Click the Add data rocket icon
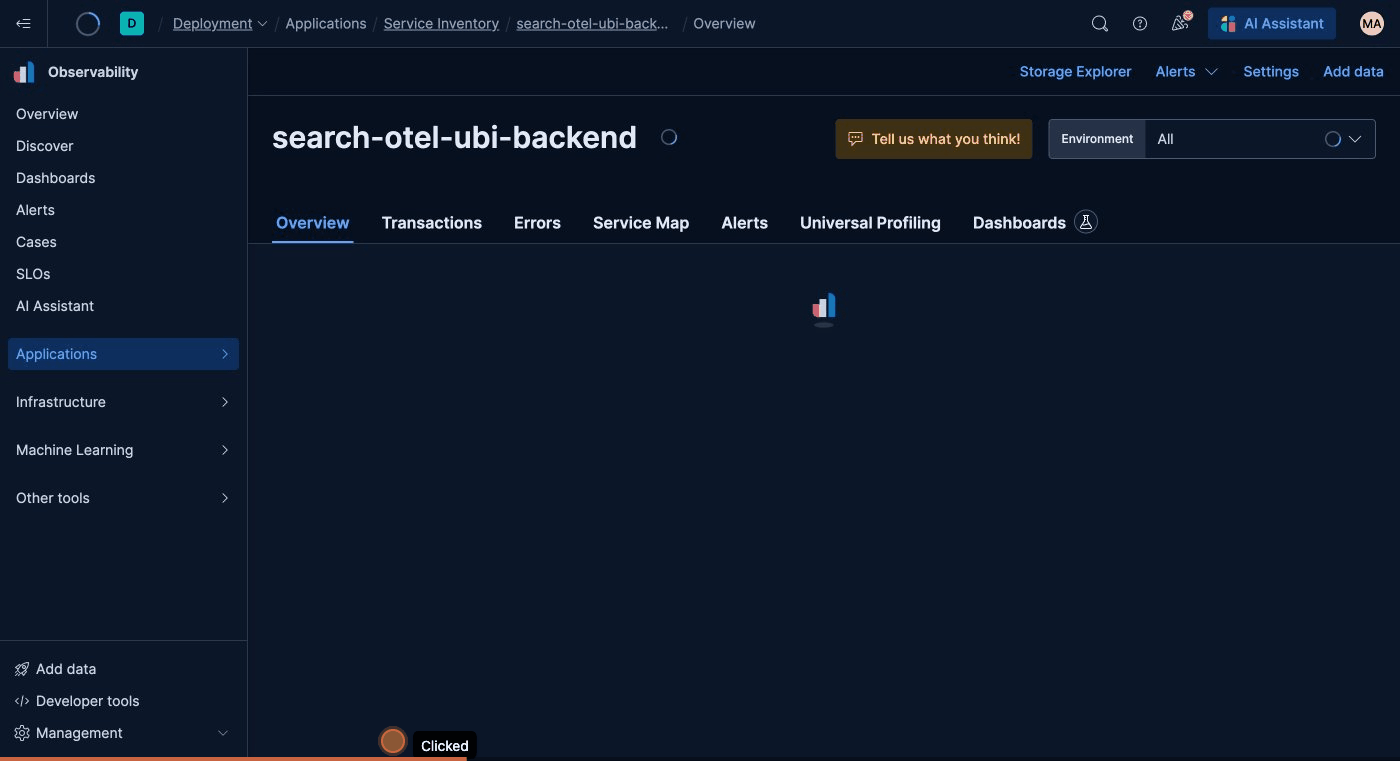Viewport: 1400px width, 761px height. click(x=22, y=669)
